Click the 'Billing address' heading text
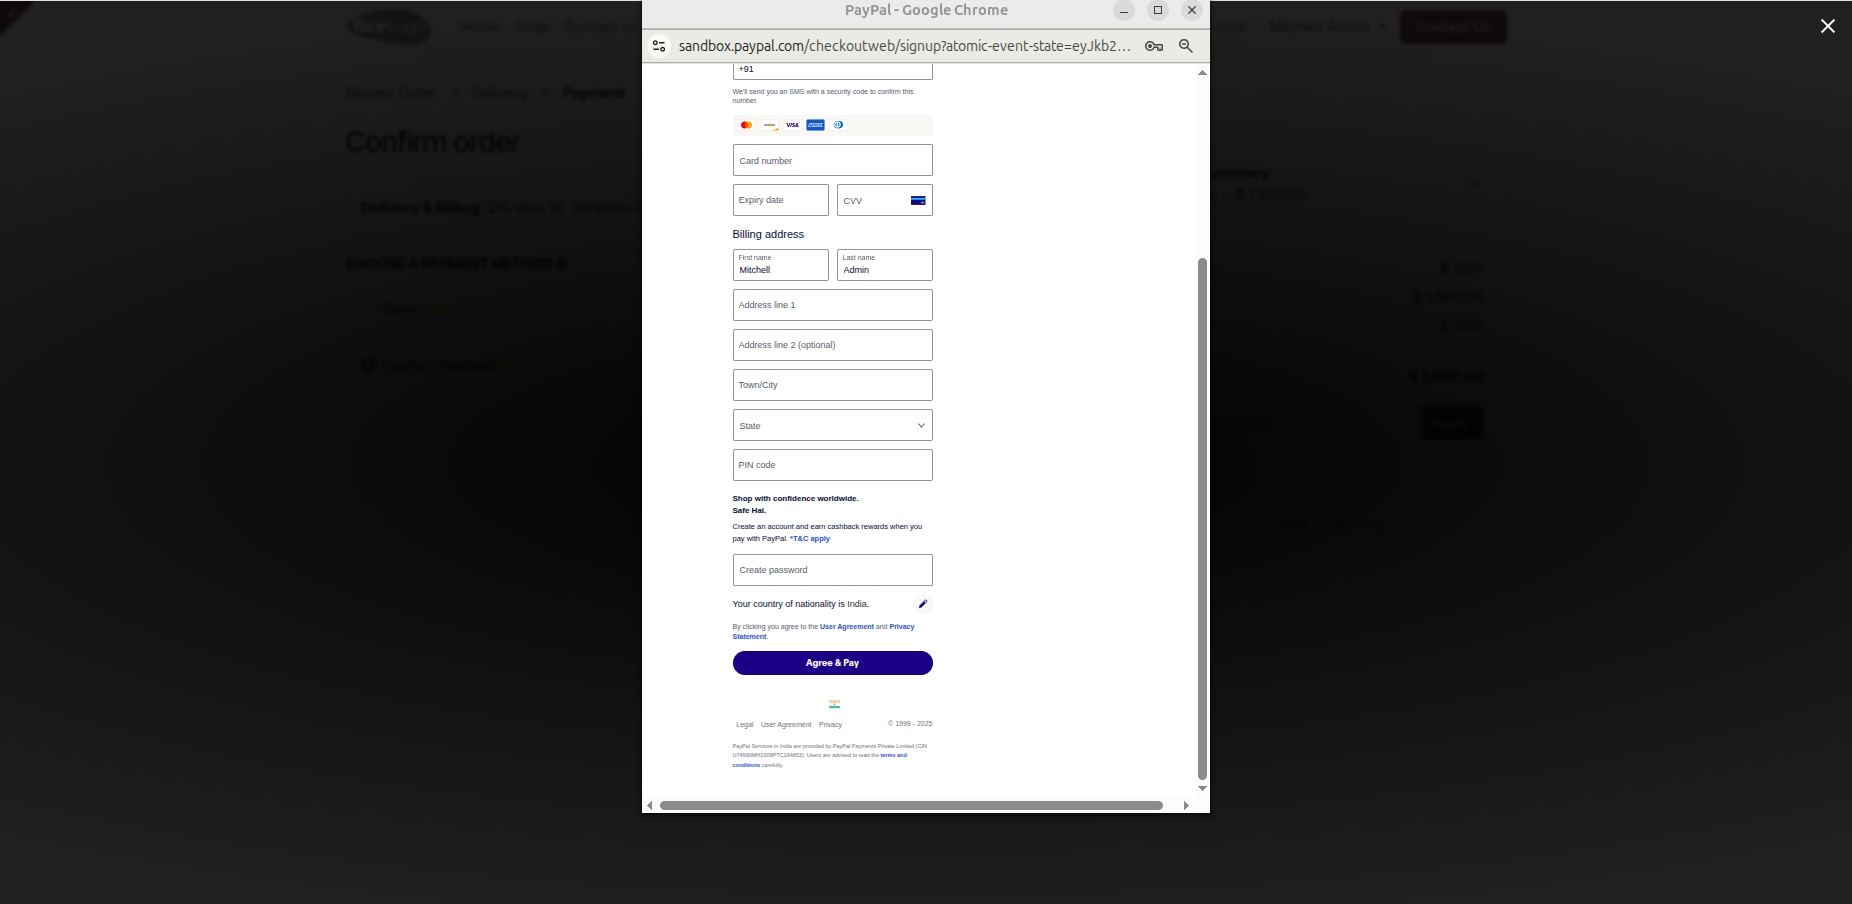Viewport: 1852px width, 904px height. [x=768, y=234]
